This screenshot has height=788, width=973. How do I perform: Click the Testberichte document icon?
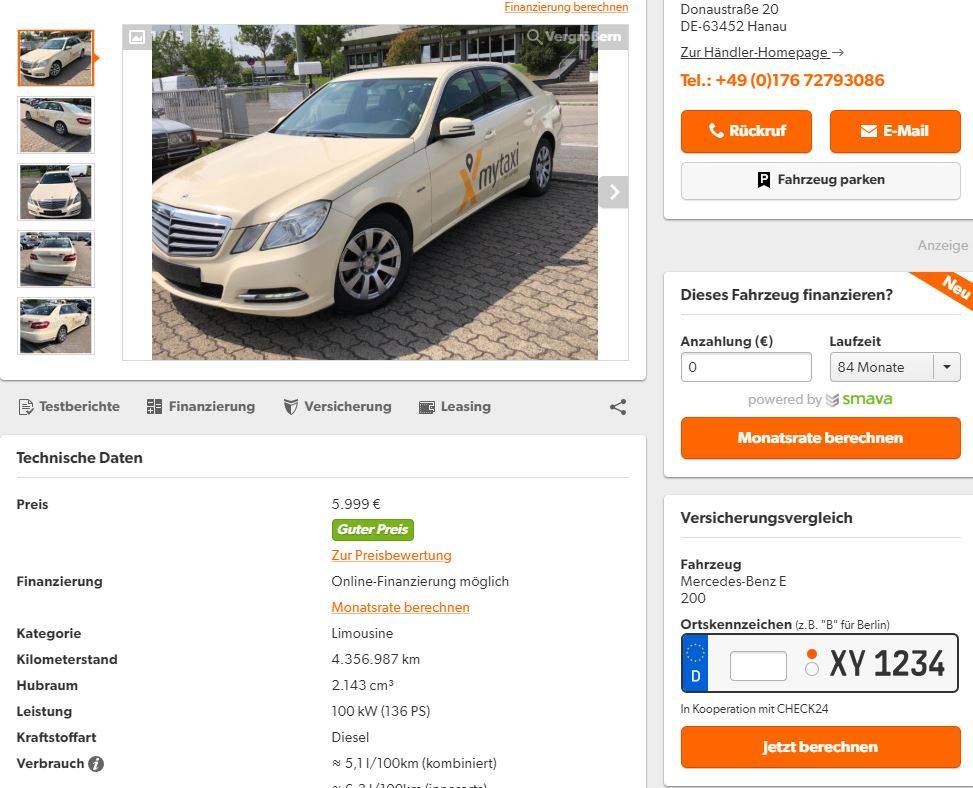[26, 407]
